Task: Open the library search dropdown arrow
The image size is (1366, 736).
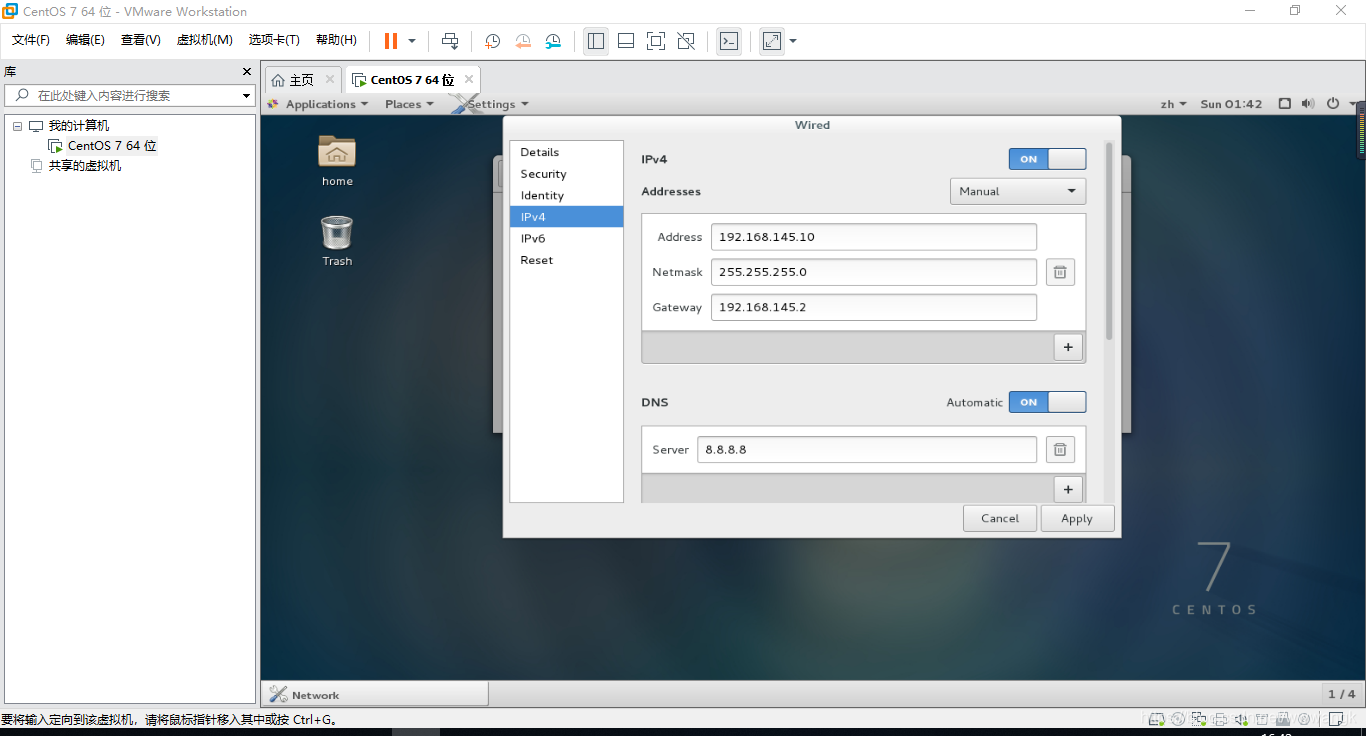Action: coord(247,95)
